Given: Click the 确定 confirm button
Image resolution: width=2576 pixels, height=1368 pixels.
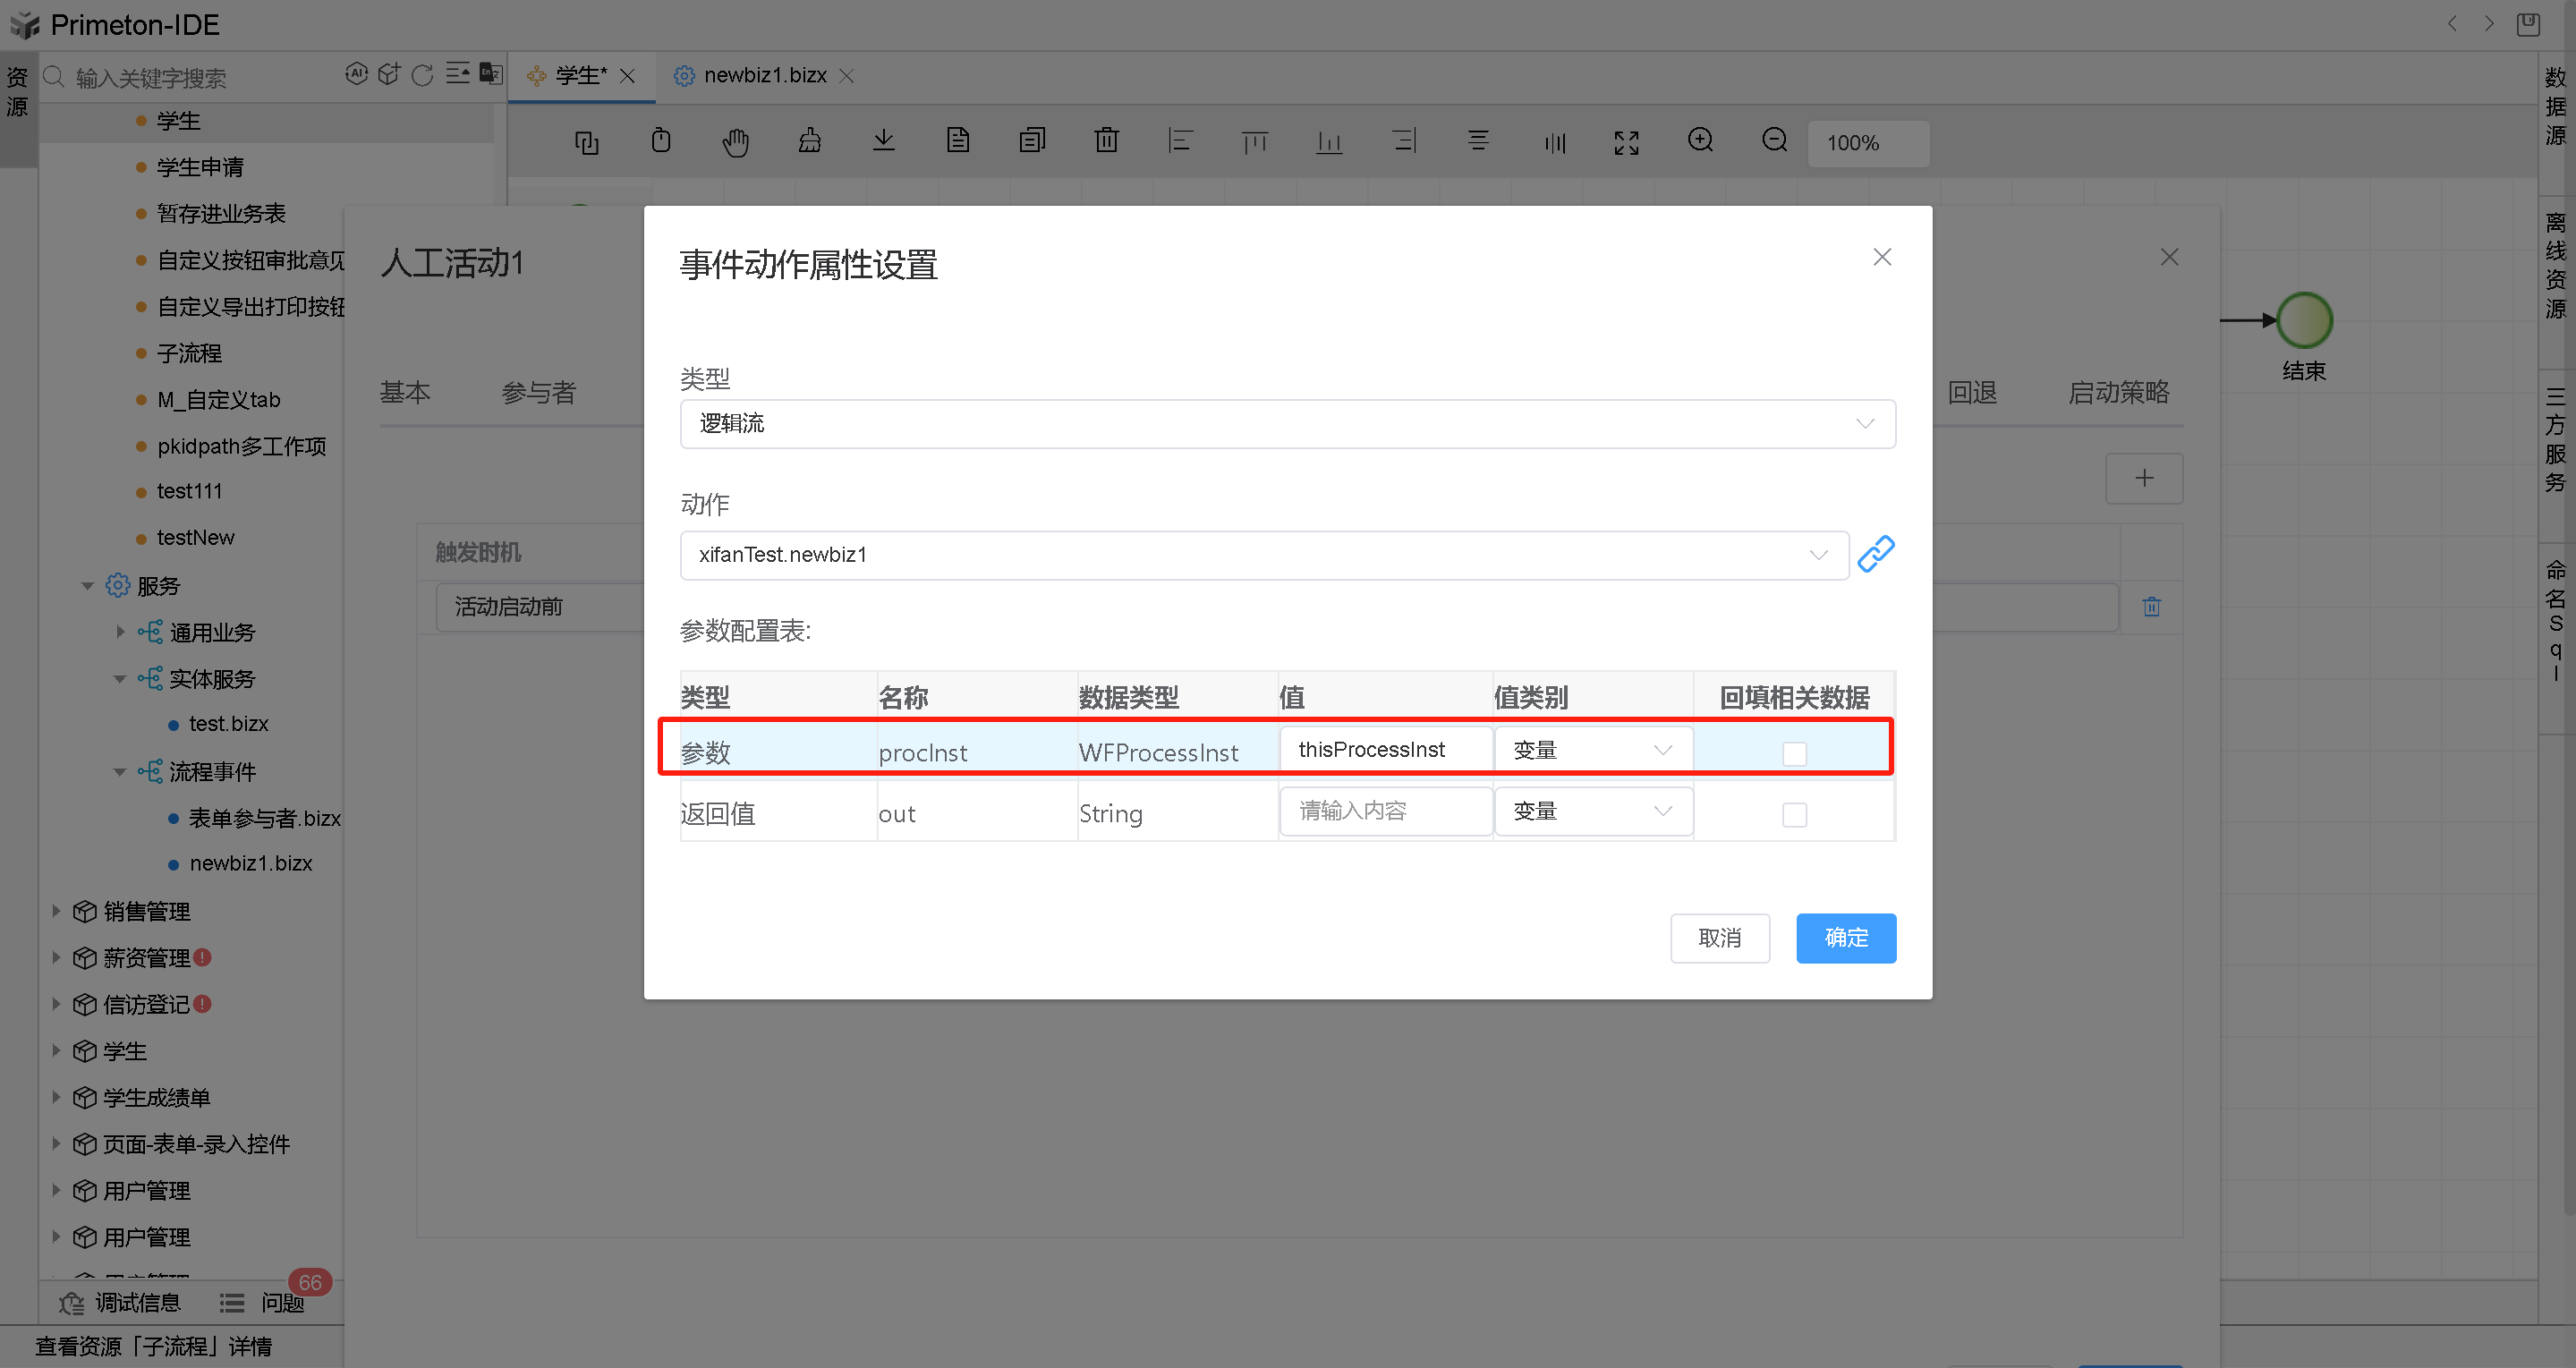Looking at the screenshot, I should (1845, 938).
